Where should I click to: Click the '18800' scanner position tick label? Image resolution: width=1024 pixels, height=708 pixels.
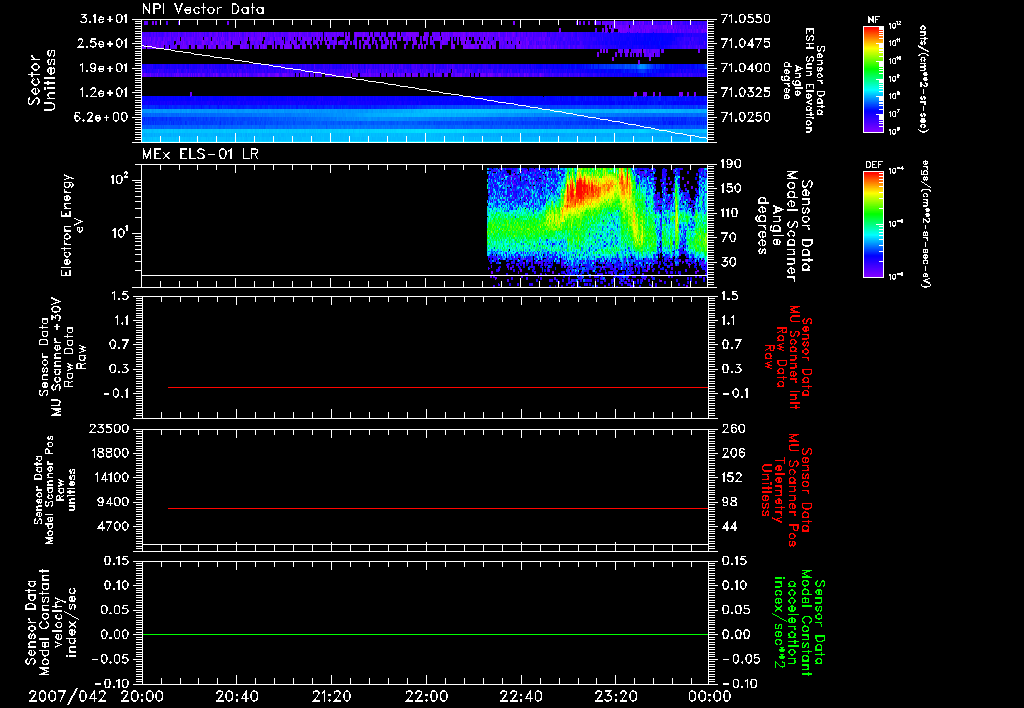click(108, 453)
